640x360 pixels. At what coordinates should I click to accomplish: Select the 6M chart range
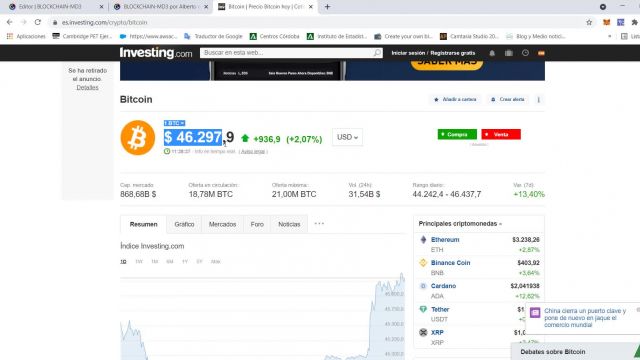point(170,262)
